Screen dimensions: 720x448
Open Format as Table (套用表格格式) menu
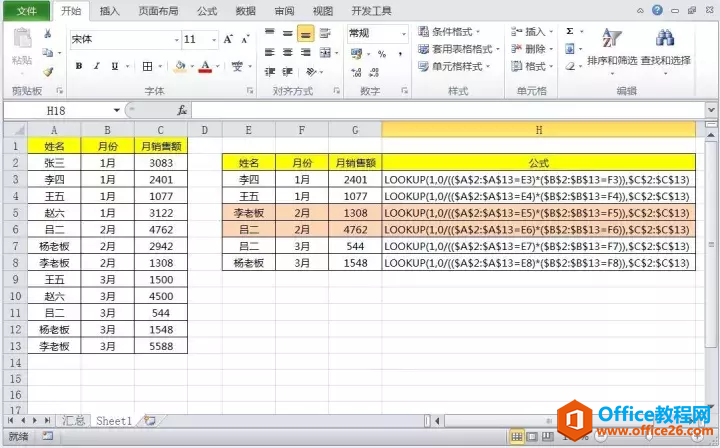(459, 49)
